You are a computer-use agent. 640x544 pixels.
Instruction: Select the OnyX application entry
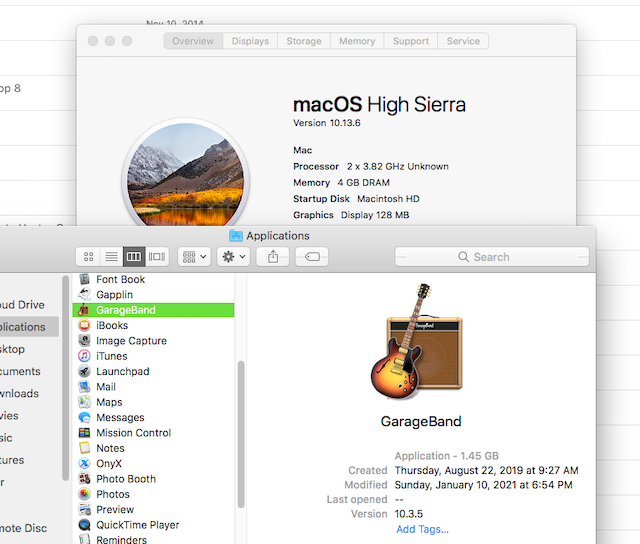108,464
